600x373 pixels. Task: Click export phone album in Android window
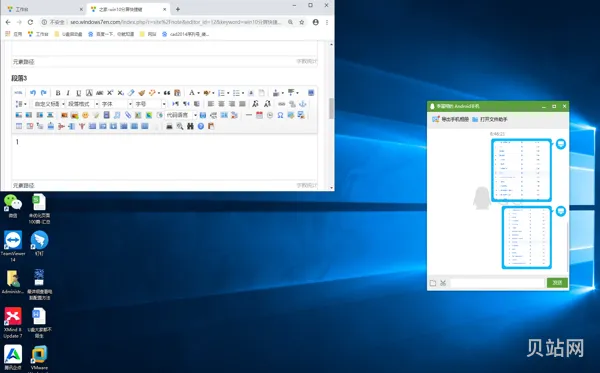(450, 119)
